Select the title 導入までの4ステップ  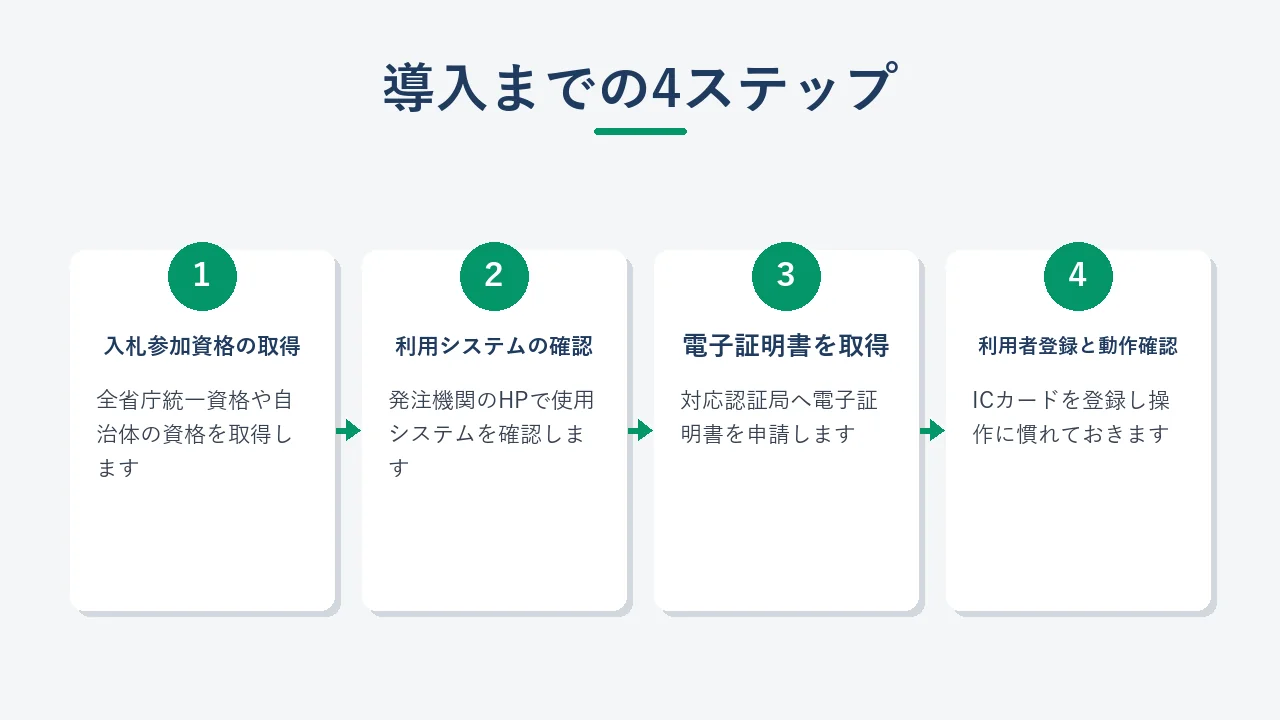pyautogui.click(x=640, y=88)
